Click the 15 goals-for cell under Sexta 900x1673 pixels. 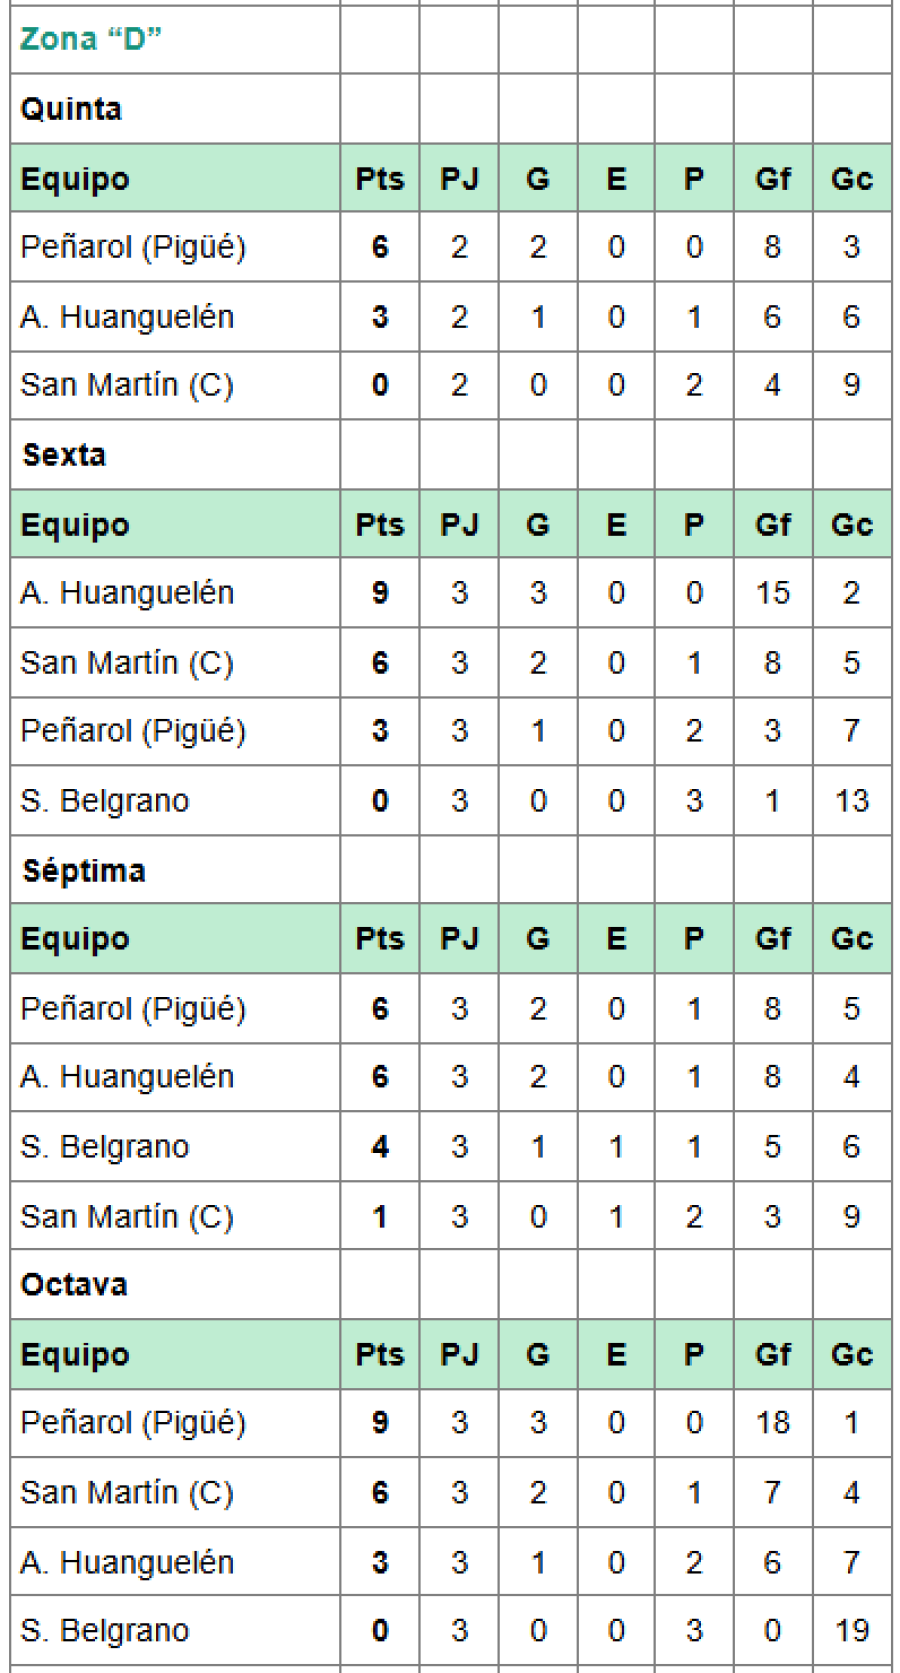pos(772,593)
